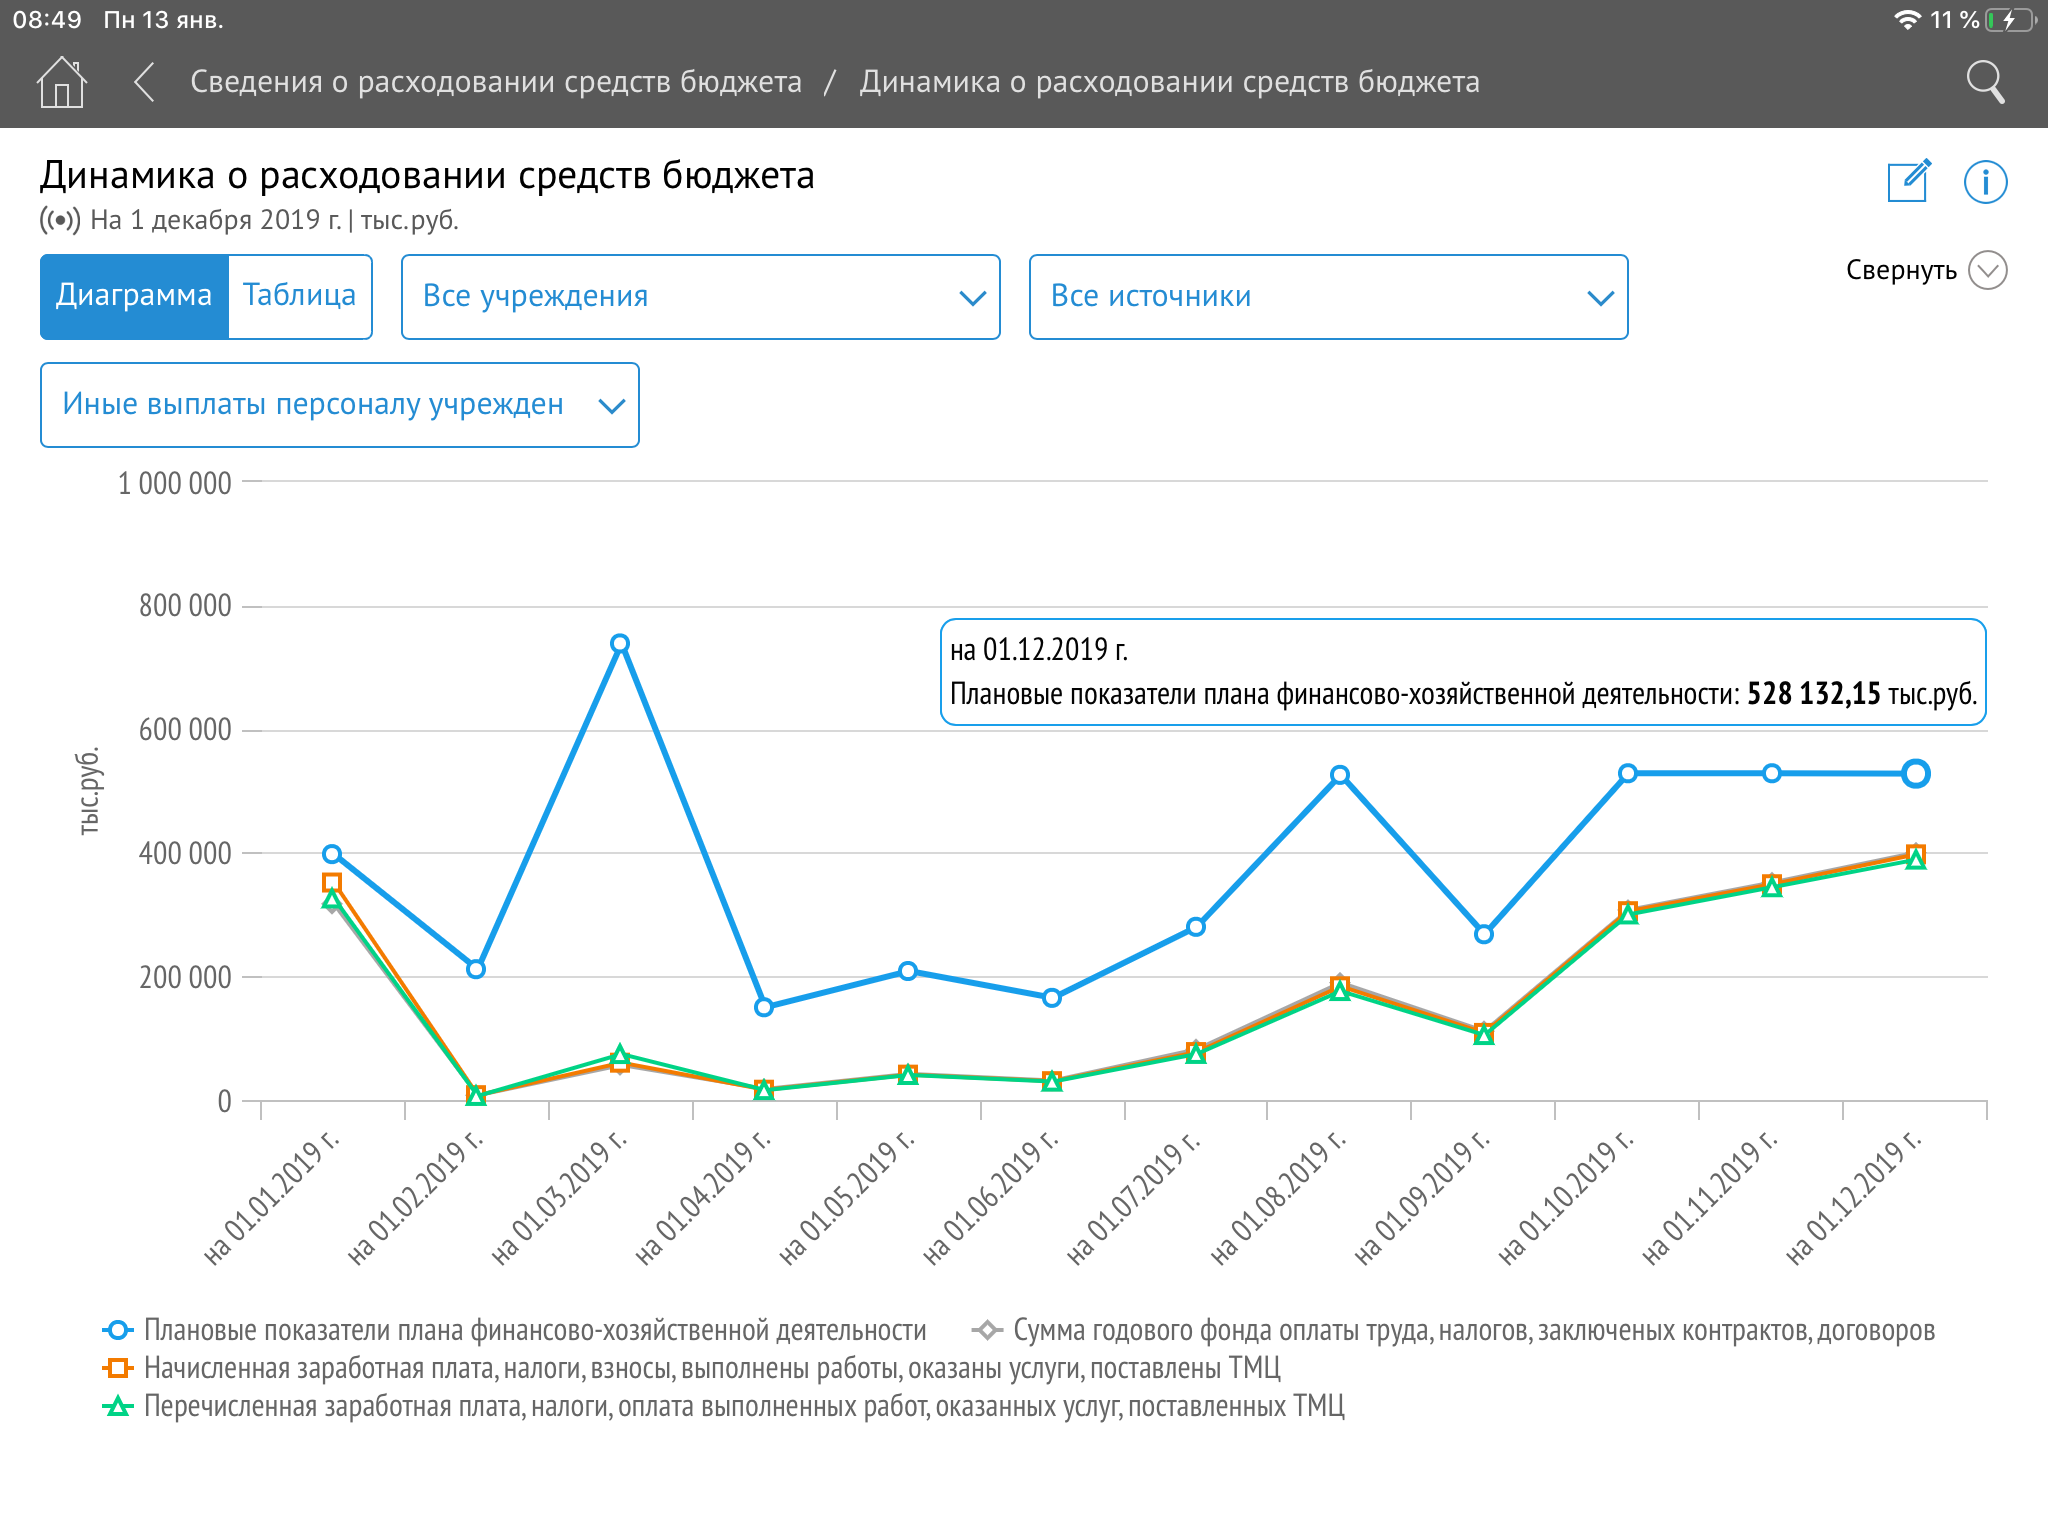This screenshot has width=2048, height=1536.
Task: Select orange square marker at 01.12.2019
Action: [1916, 853]
